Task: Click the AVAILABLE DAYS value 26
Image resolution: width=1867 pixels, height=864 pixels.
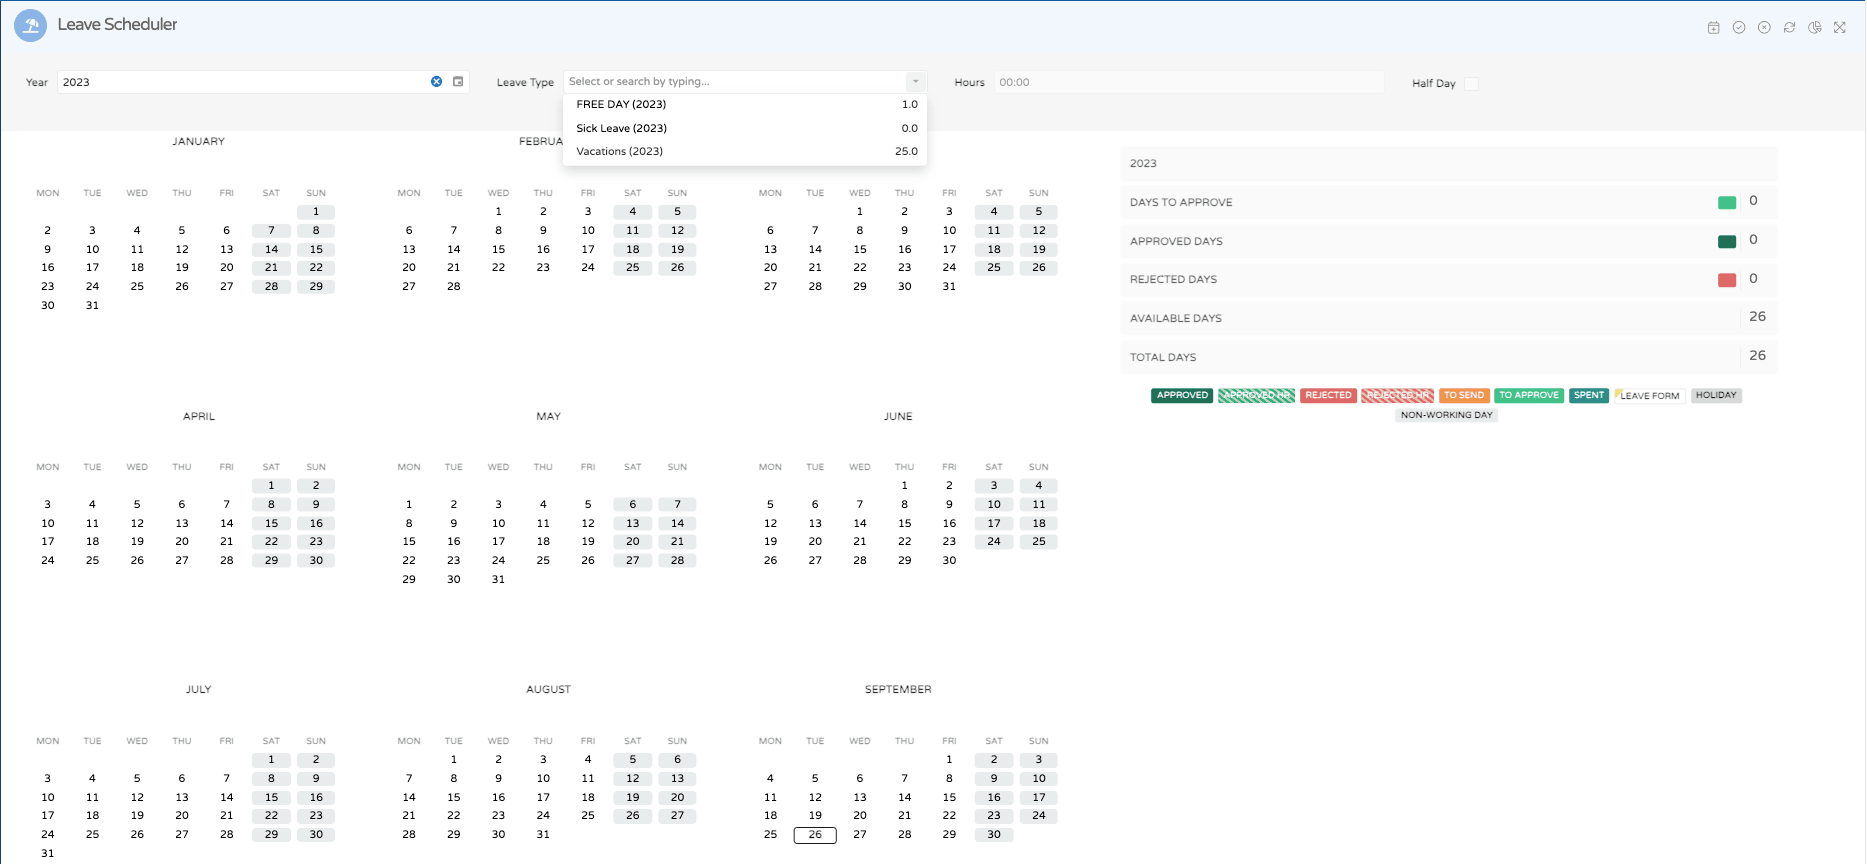Action: point(1757,317)
